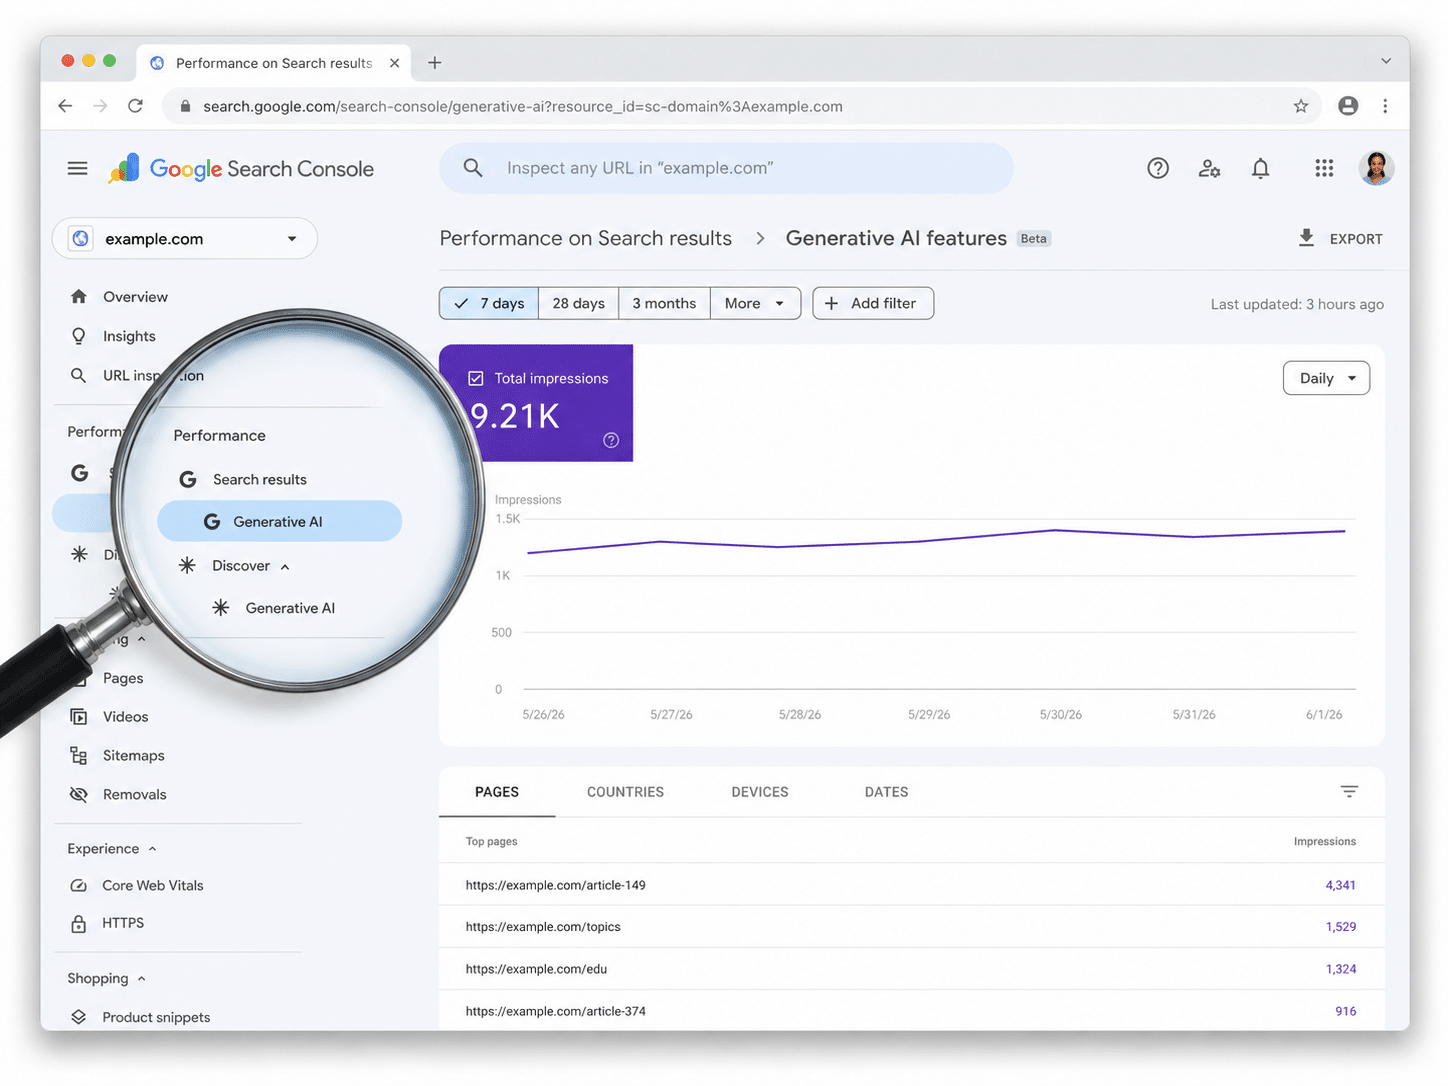This screenshot has width=1448, height=1086.
Task: View site information lock icon
Action: [184, 106]
